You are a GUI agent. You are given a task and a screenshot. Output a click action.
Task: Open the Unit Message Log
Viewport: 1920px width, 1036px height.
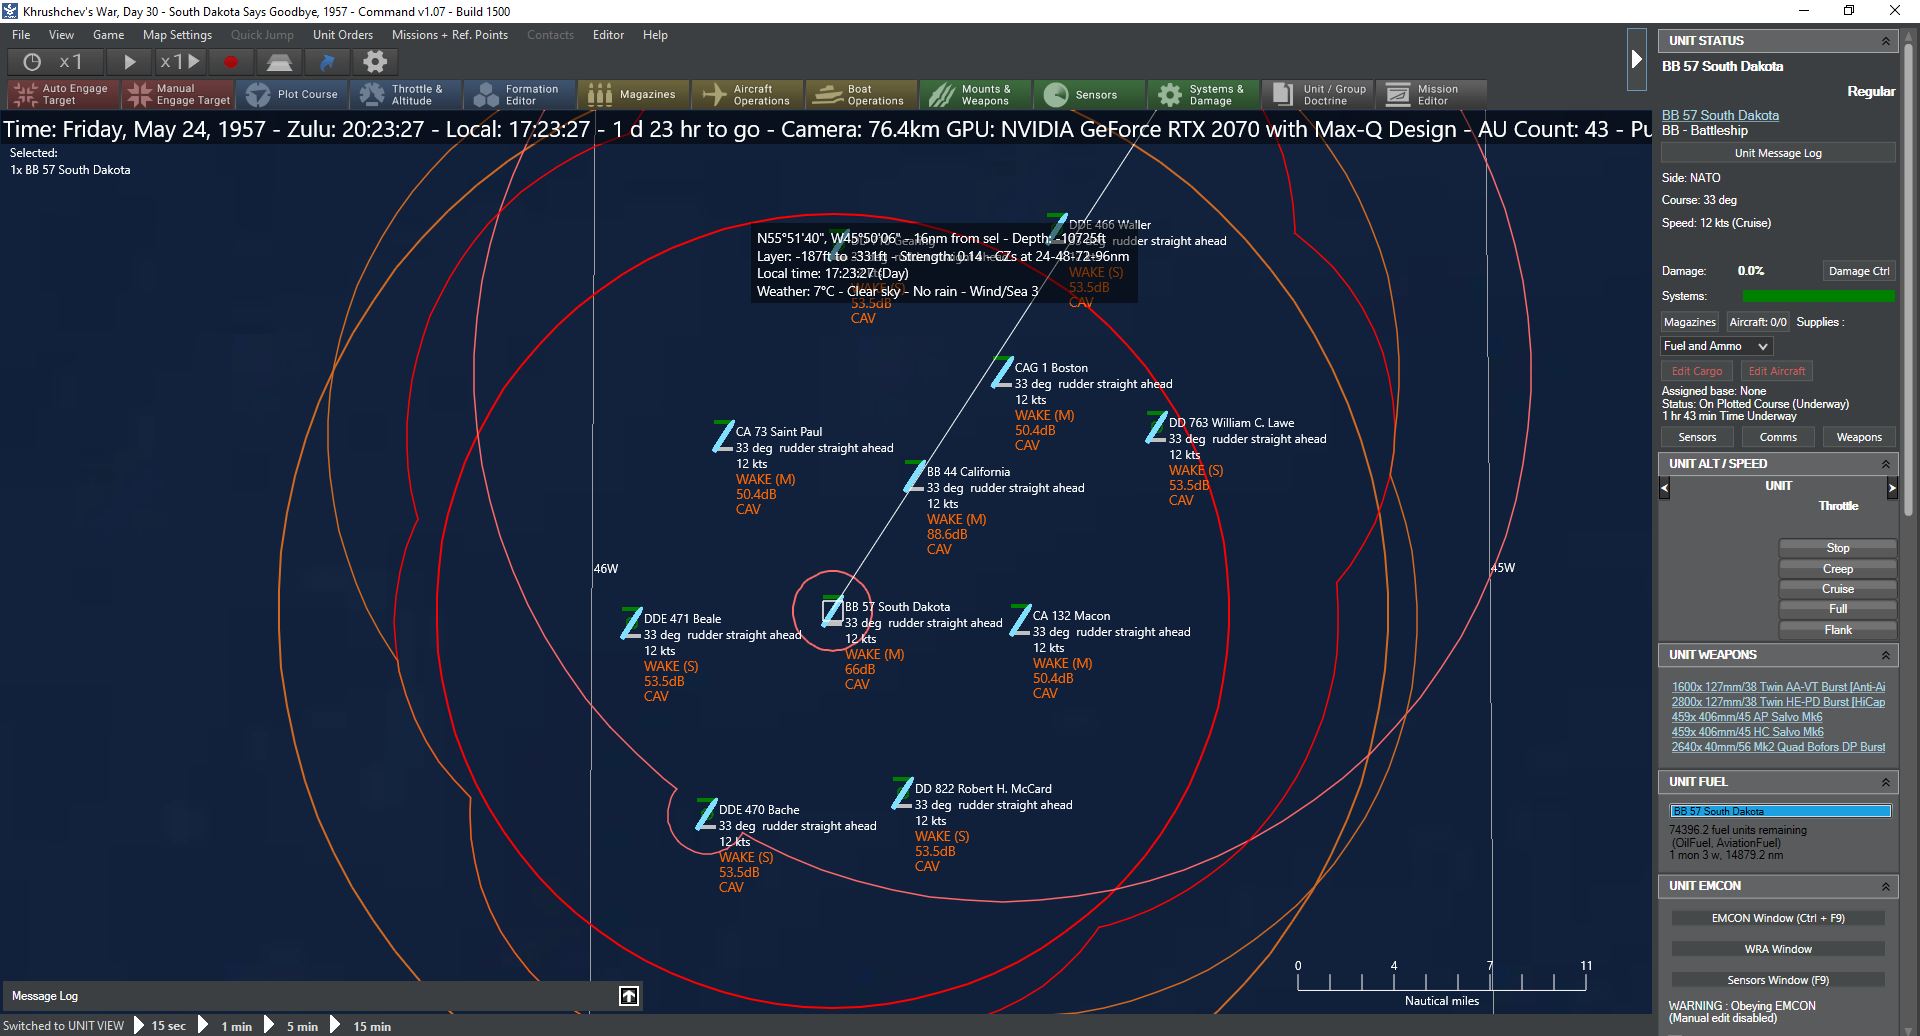coord(1778,153)
